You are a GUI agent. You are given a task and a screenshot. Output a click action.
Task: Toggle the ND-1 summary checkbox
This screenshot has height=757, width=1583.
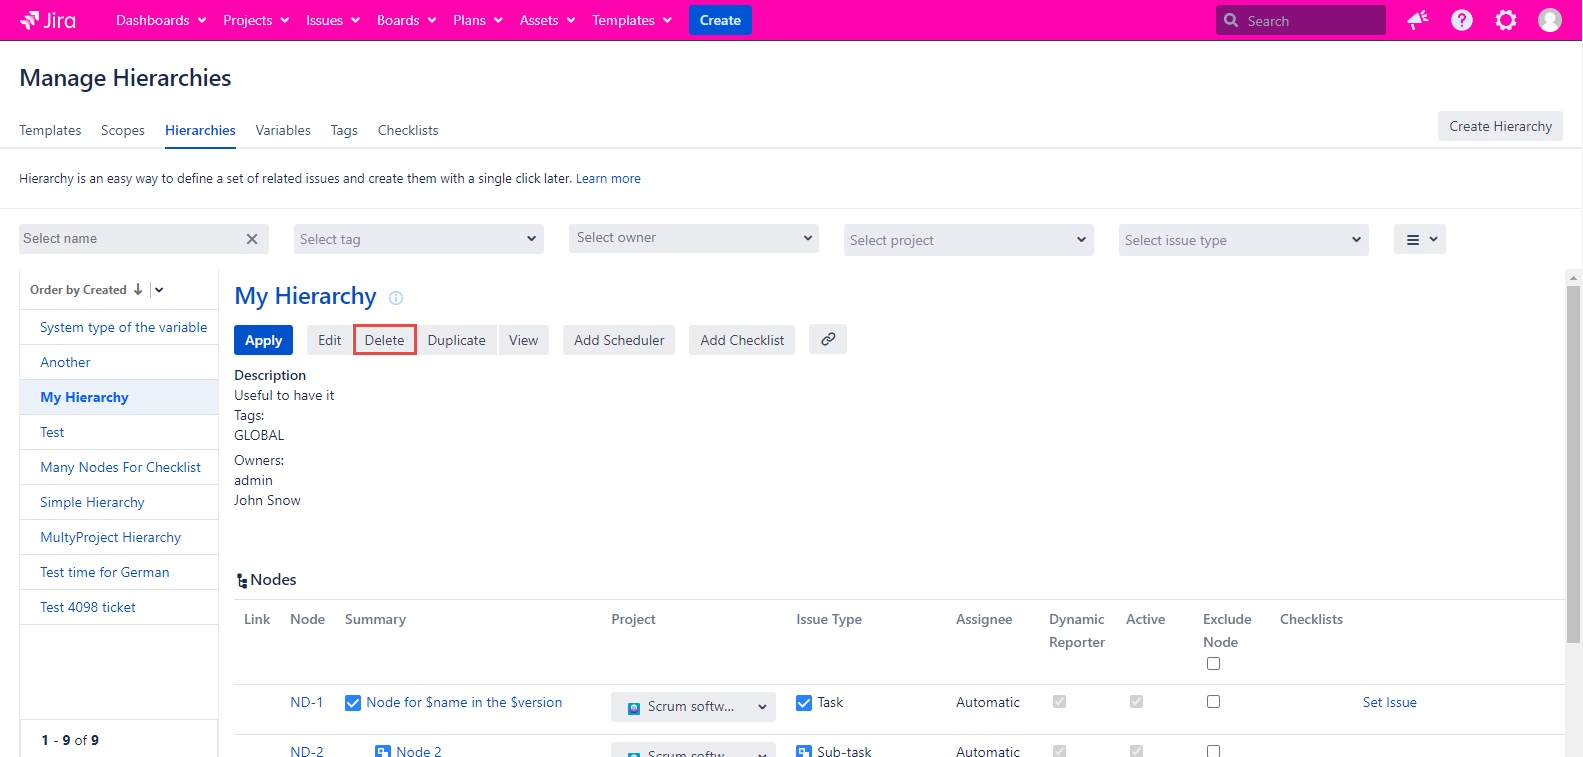click(x=353, y=703)
